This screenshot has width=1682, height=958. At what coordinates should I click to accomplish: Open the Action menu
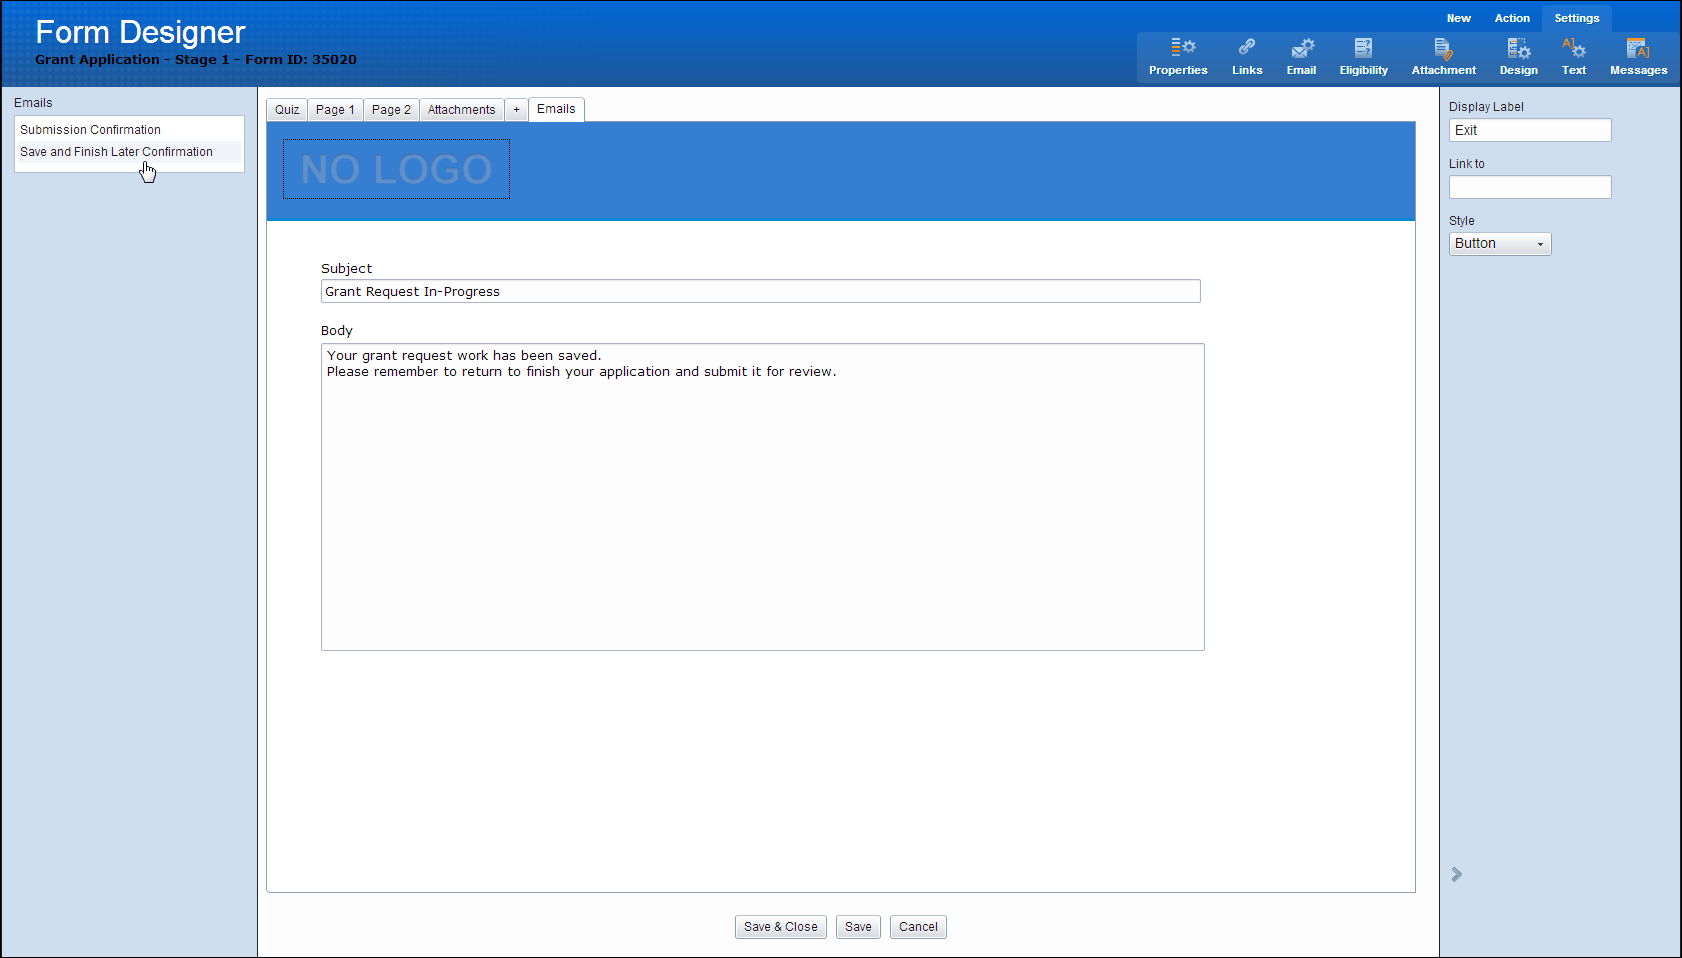[x=1512, y=18]
